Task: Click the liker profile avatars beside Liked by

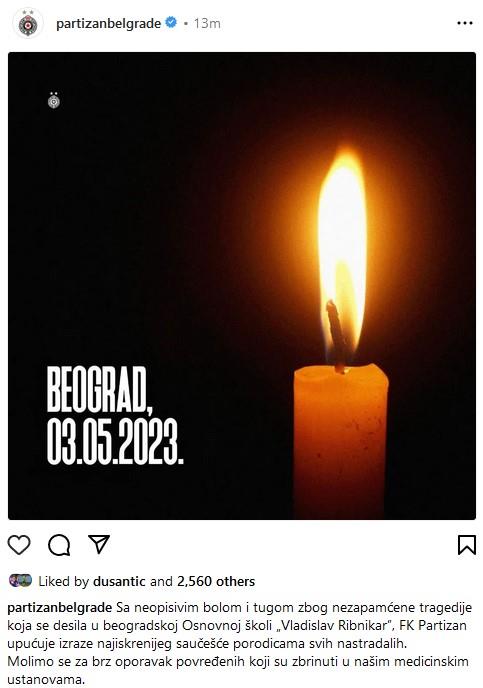Action: 21,580
